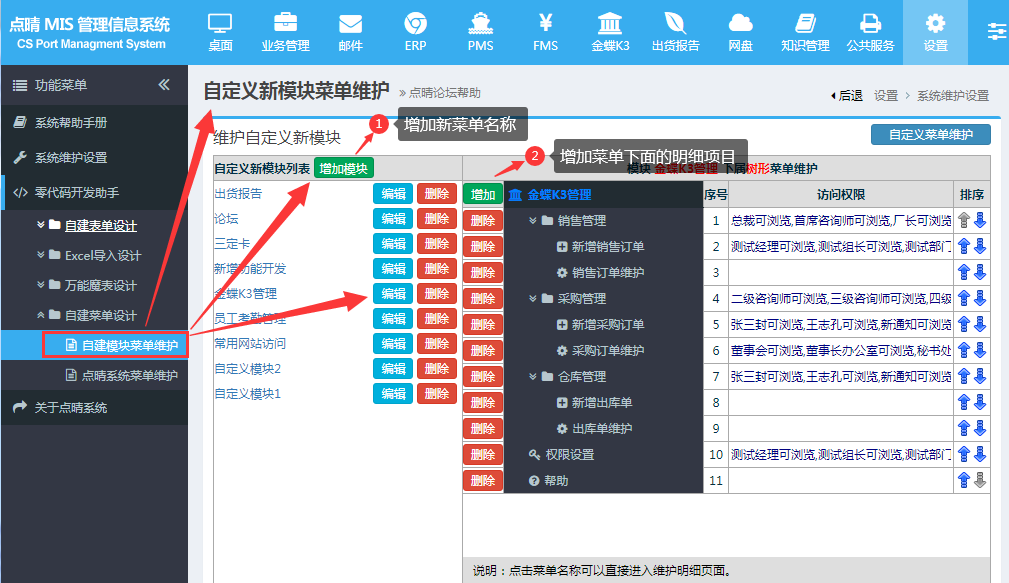
Task: Collapse the 仓库管理 tree folder
Action: [534, 377]
